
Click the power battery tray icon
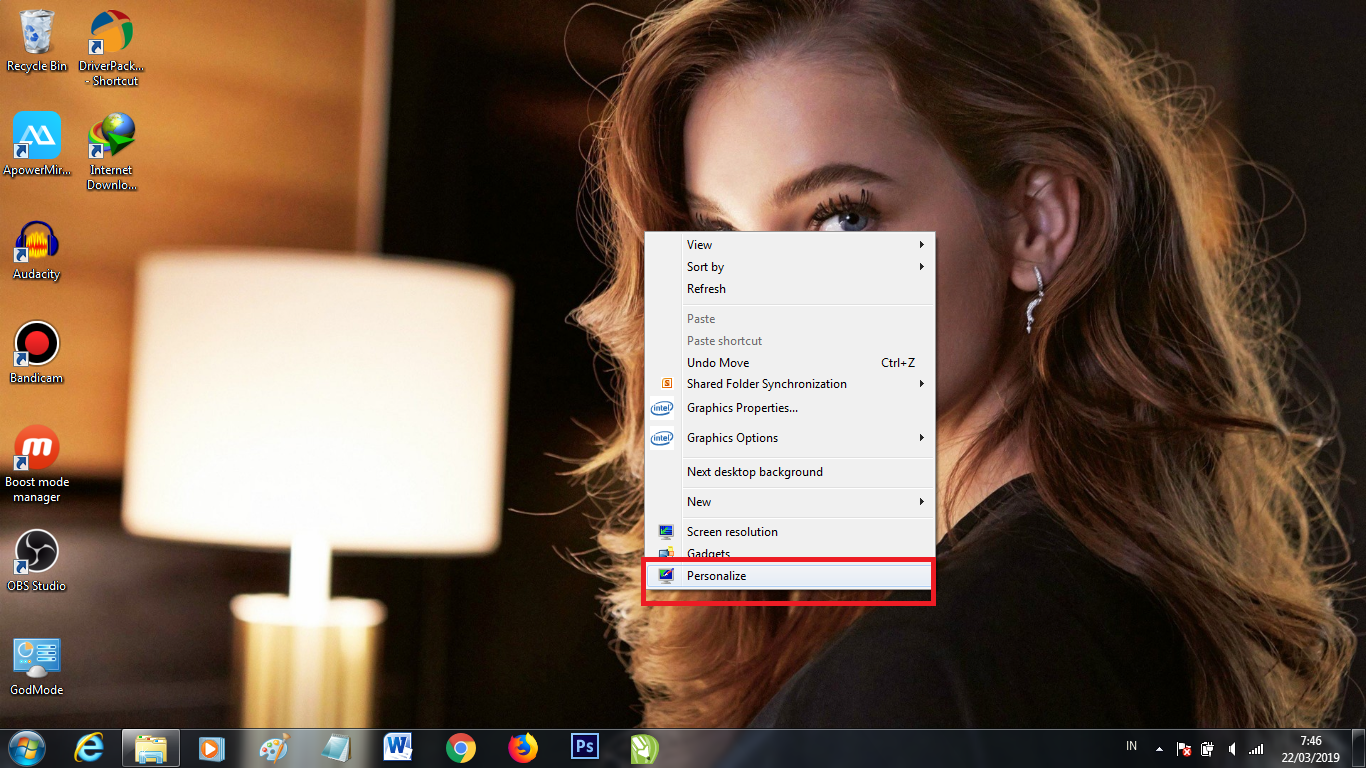(1208, 748)
